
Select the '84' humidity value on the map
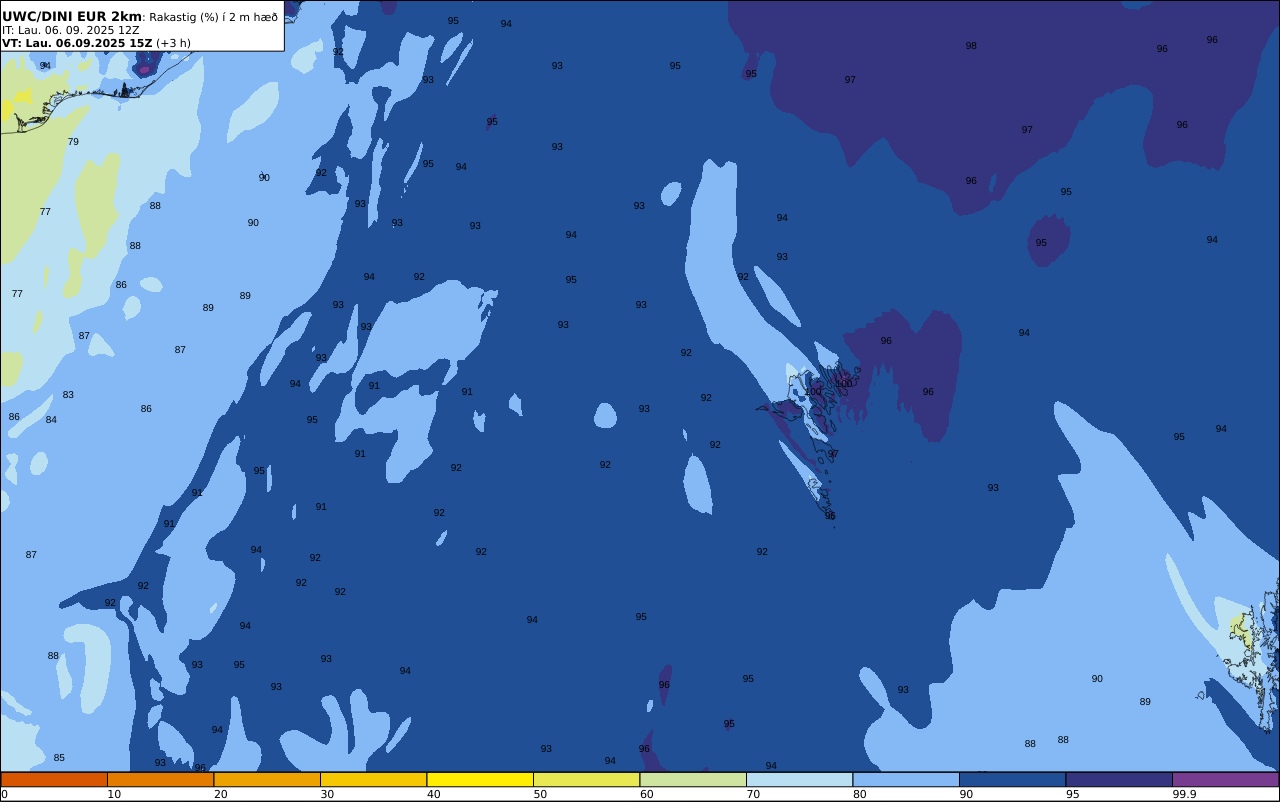point(51,420)
